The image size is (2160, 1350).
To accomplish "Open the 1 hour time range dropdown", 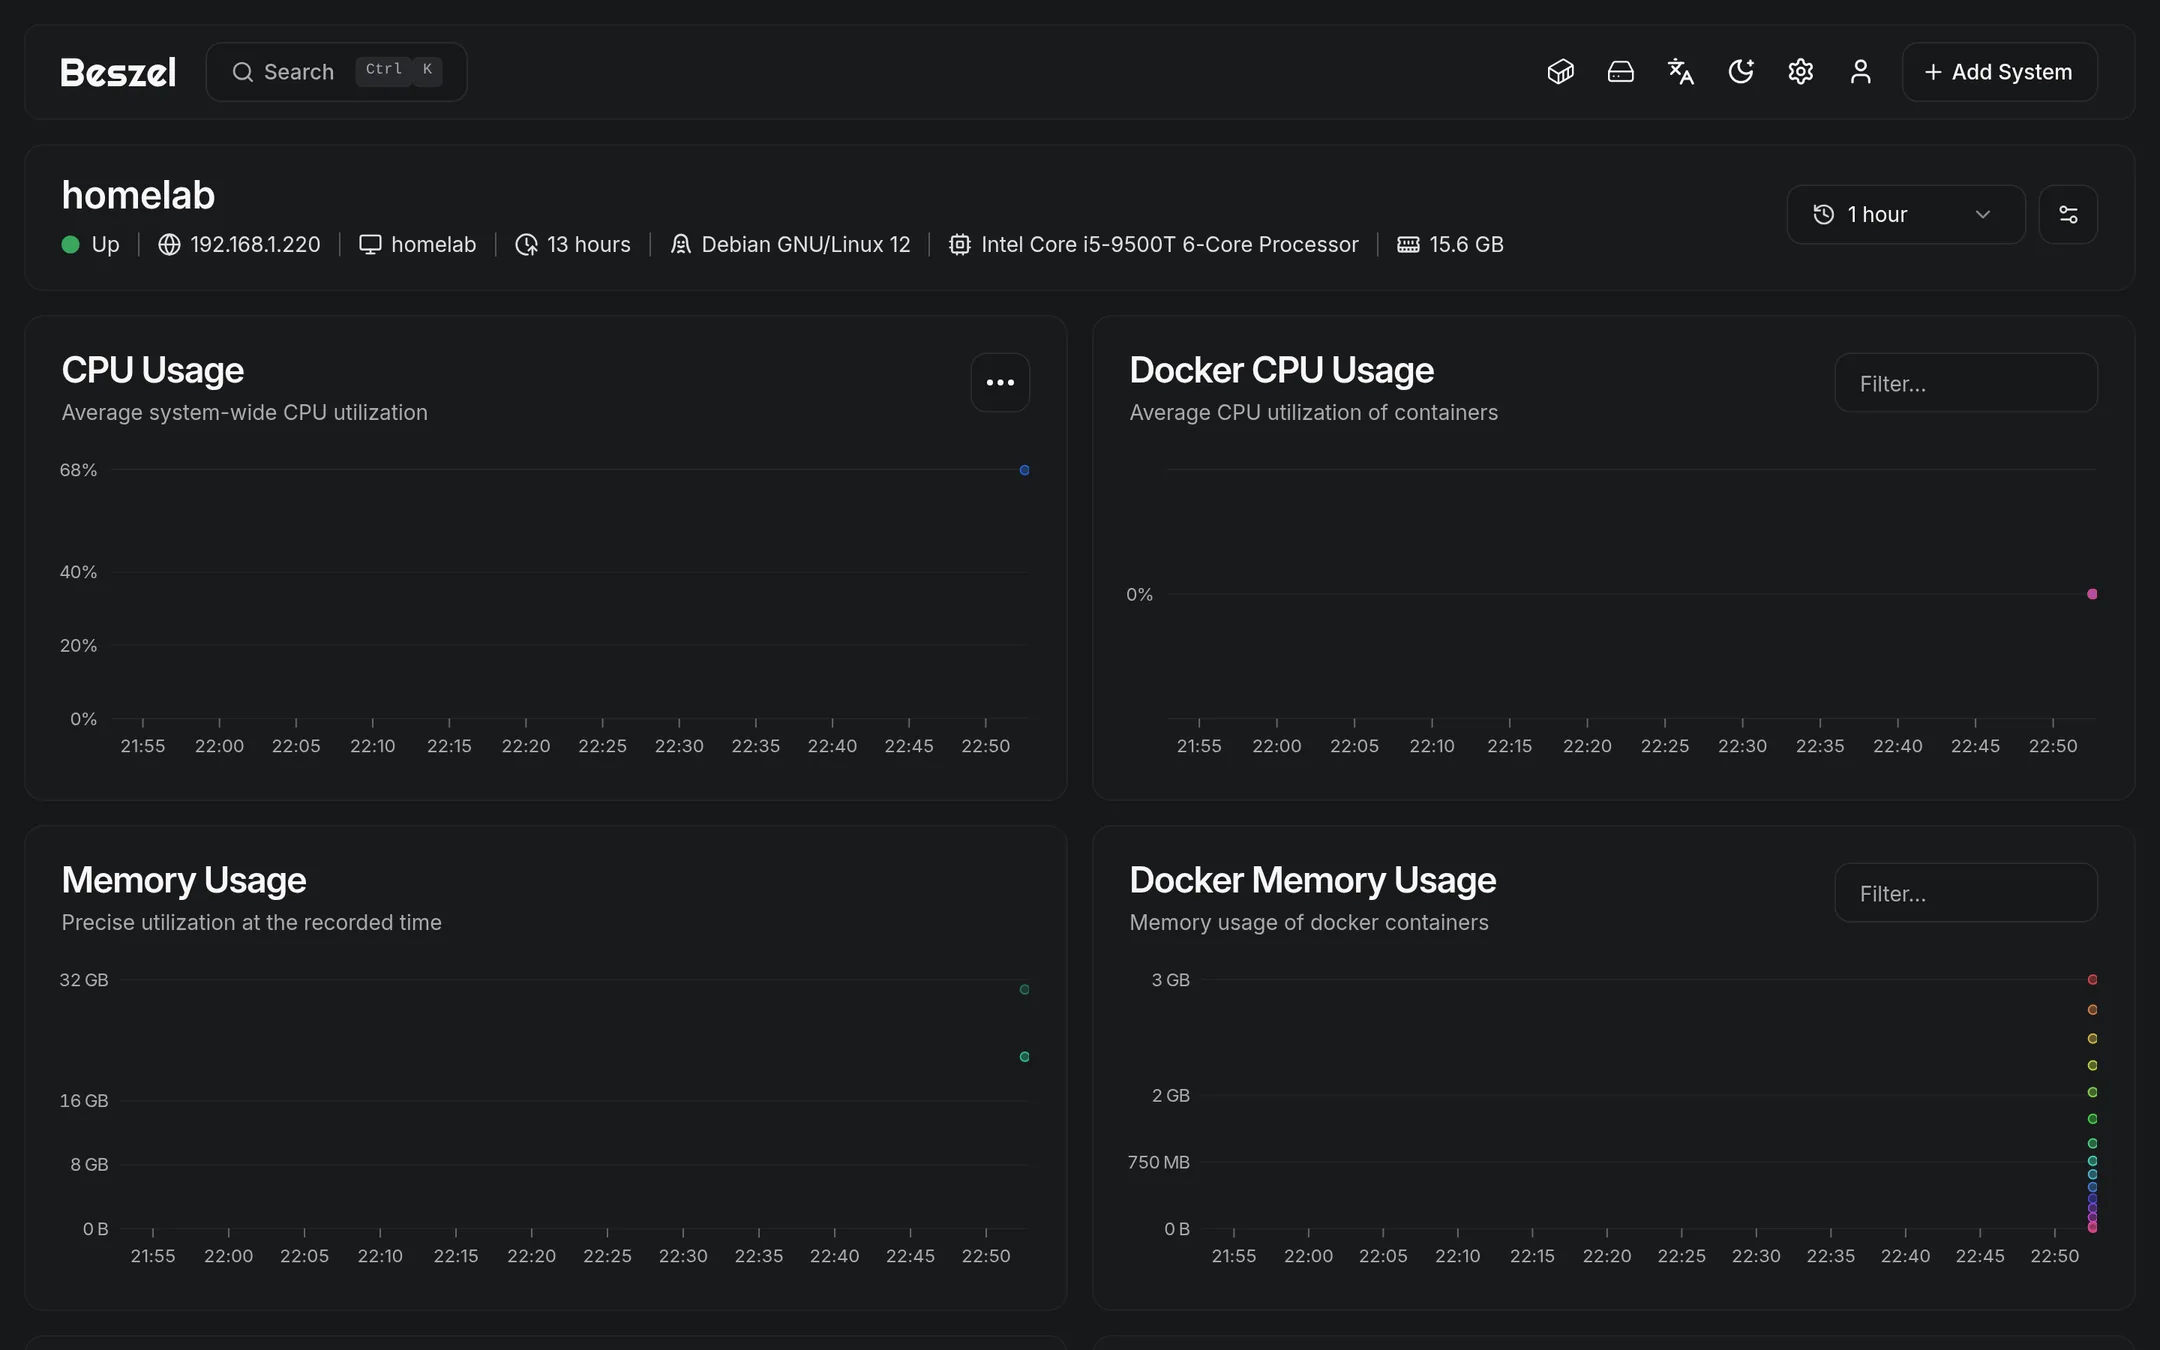I will point(1905,214).
